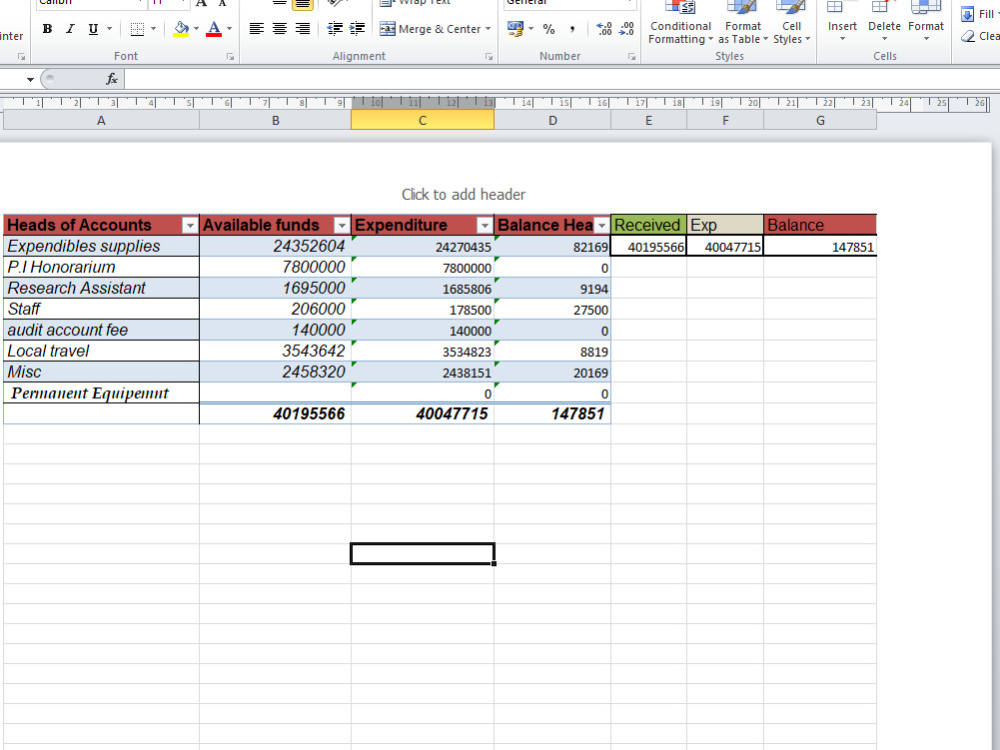Apply comma style
This screenshot has width=1000, height=750.
point(572,29)
